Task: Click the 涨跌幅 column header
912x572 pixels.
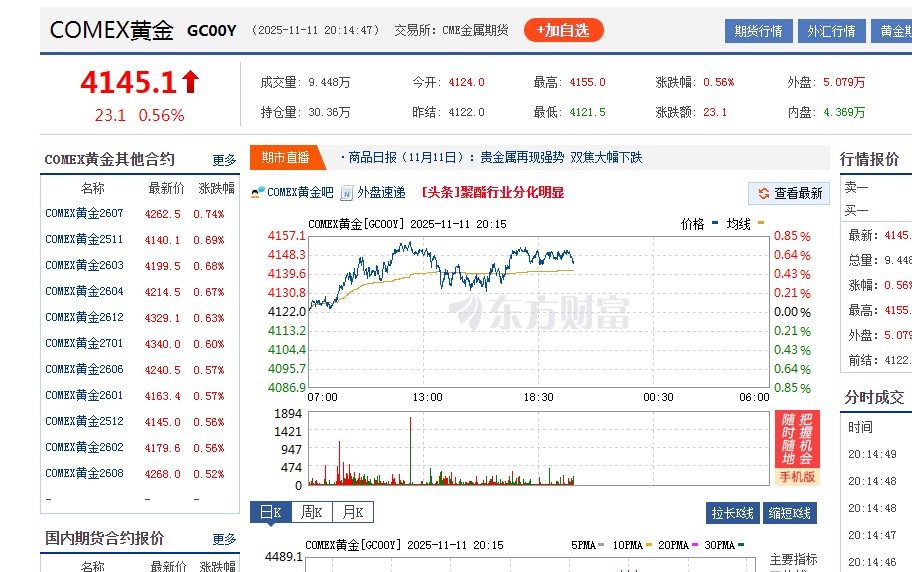Action: 216,188
